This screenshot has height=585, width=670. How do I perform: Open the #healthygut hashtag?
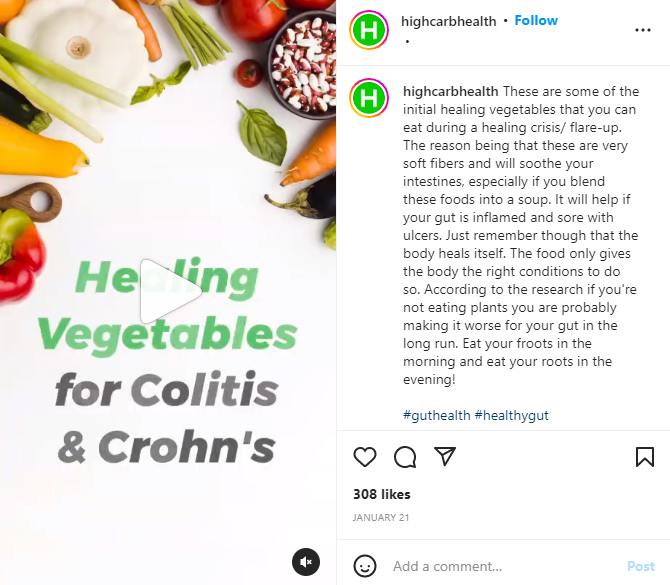pos(511,415)
